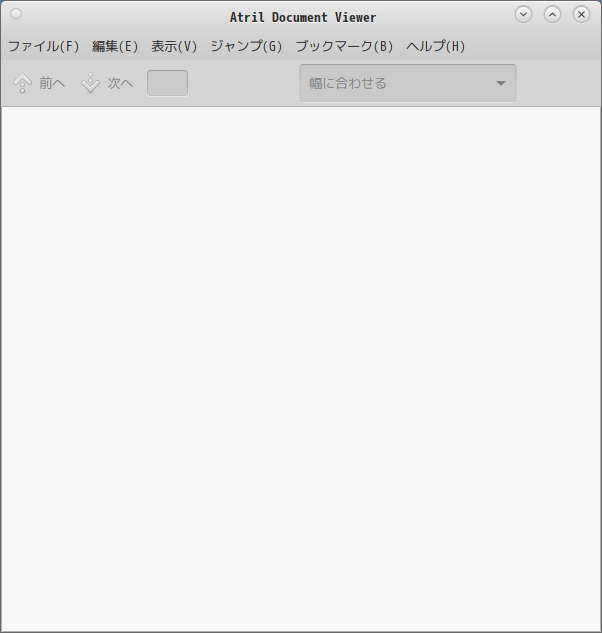Open the 表示(V) menu
Viewport: 602px width, 633px height.
point(174,46)
